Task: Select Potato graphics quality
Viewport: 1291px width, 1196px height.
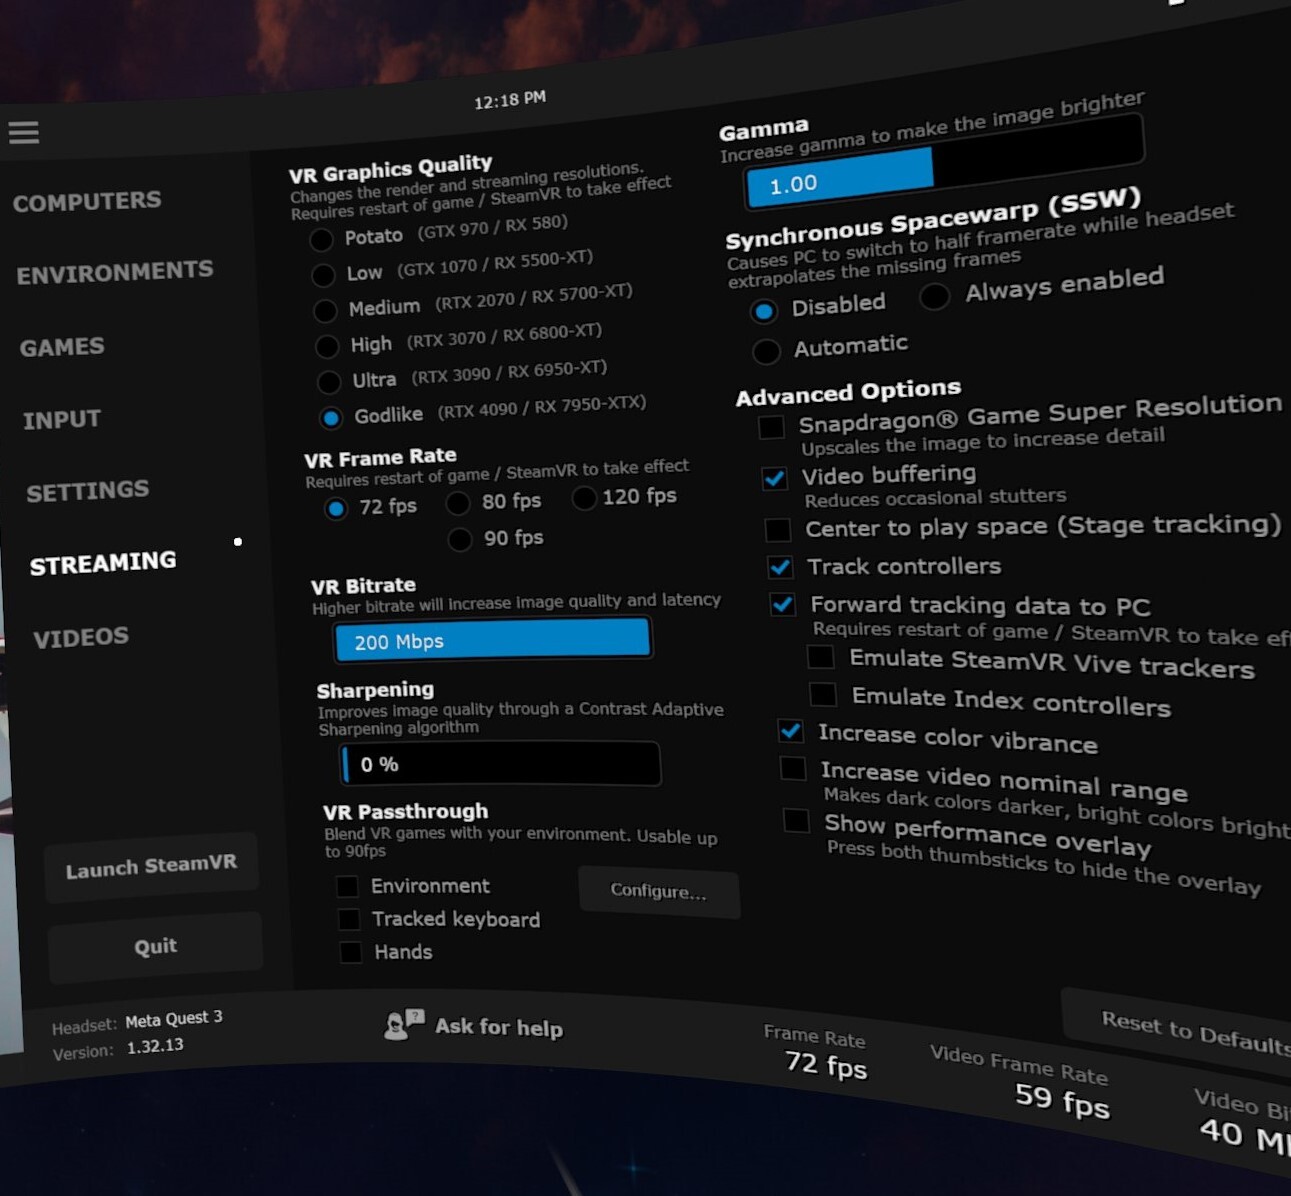Action: pyautogui.click(x=321, y=240)
